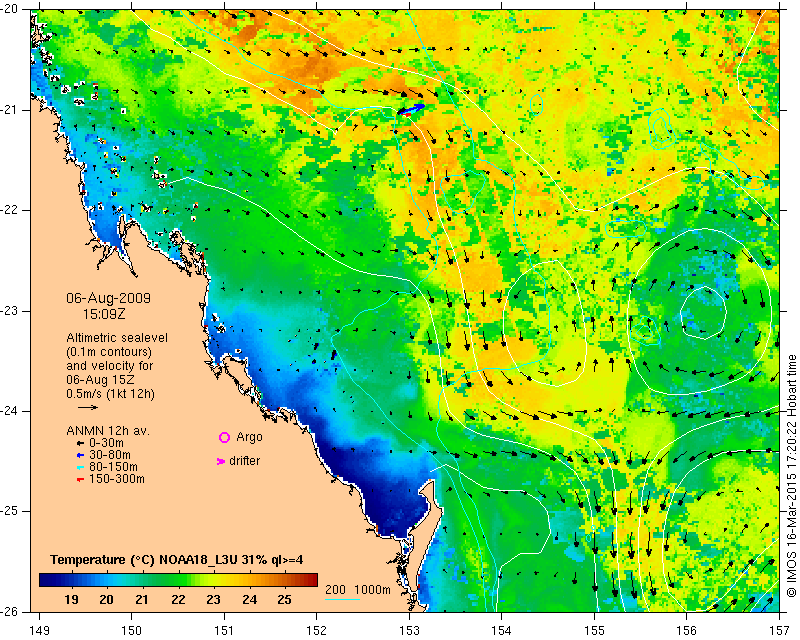The image size is (800, 640).
Task: Click the longitude axis label '152'
Action: 317,630
